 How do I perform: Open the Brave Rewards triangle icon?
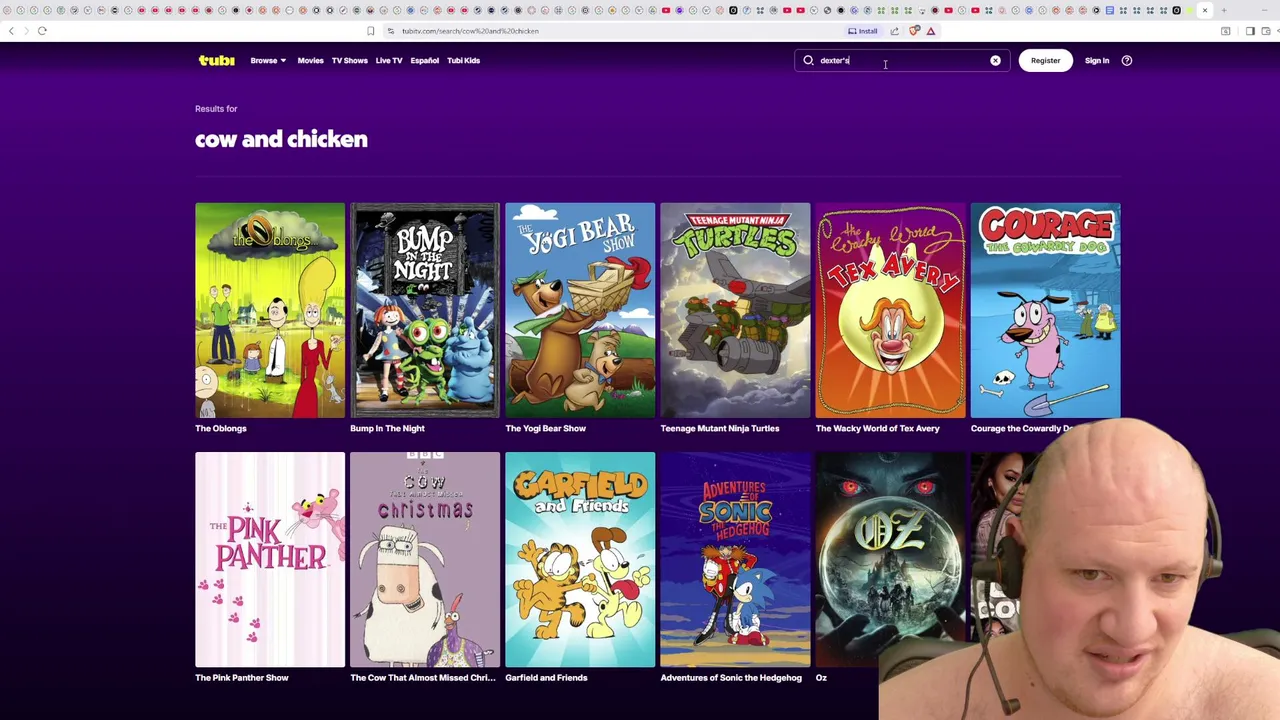(x=930, y=31)
